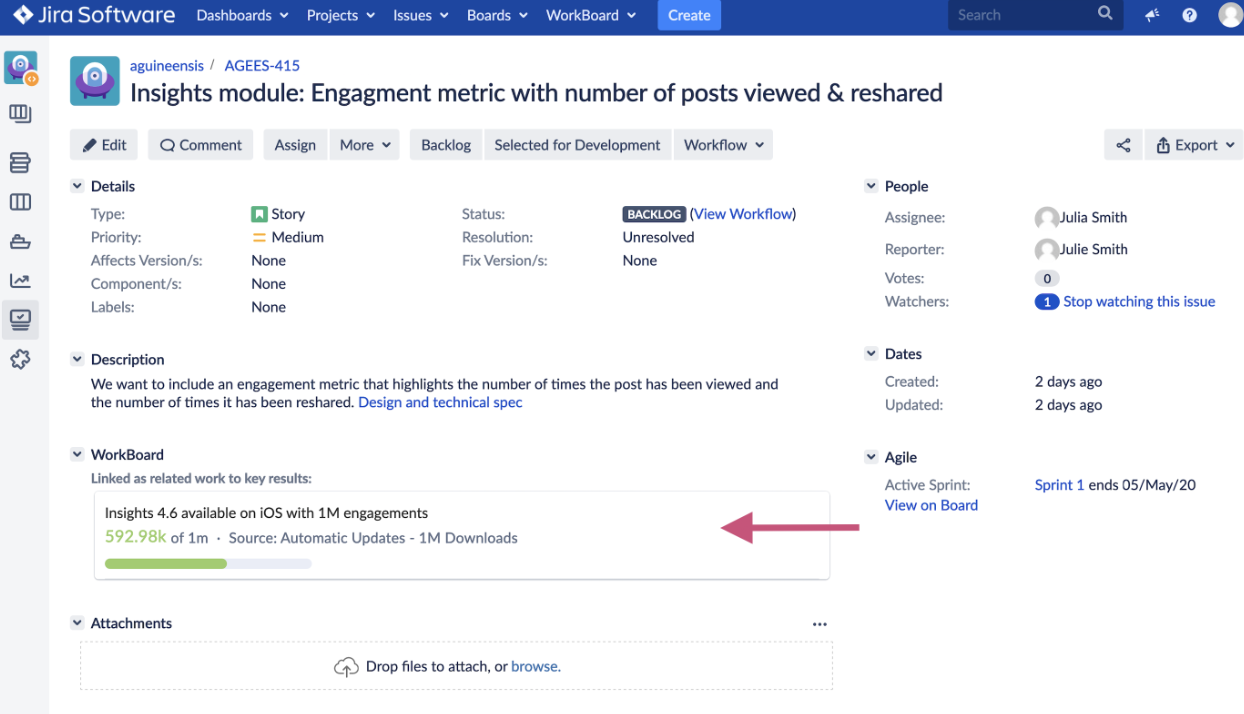1244x714 pixels.
Task: Open the add-ons puzzle icon in sidebar
Action: pyautogui.click(x=20, y=360)
